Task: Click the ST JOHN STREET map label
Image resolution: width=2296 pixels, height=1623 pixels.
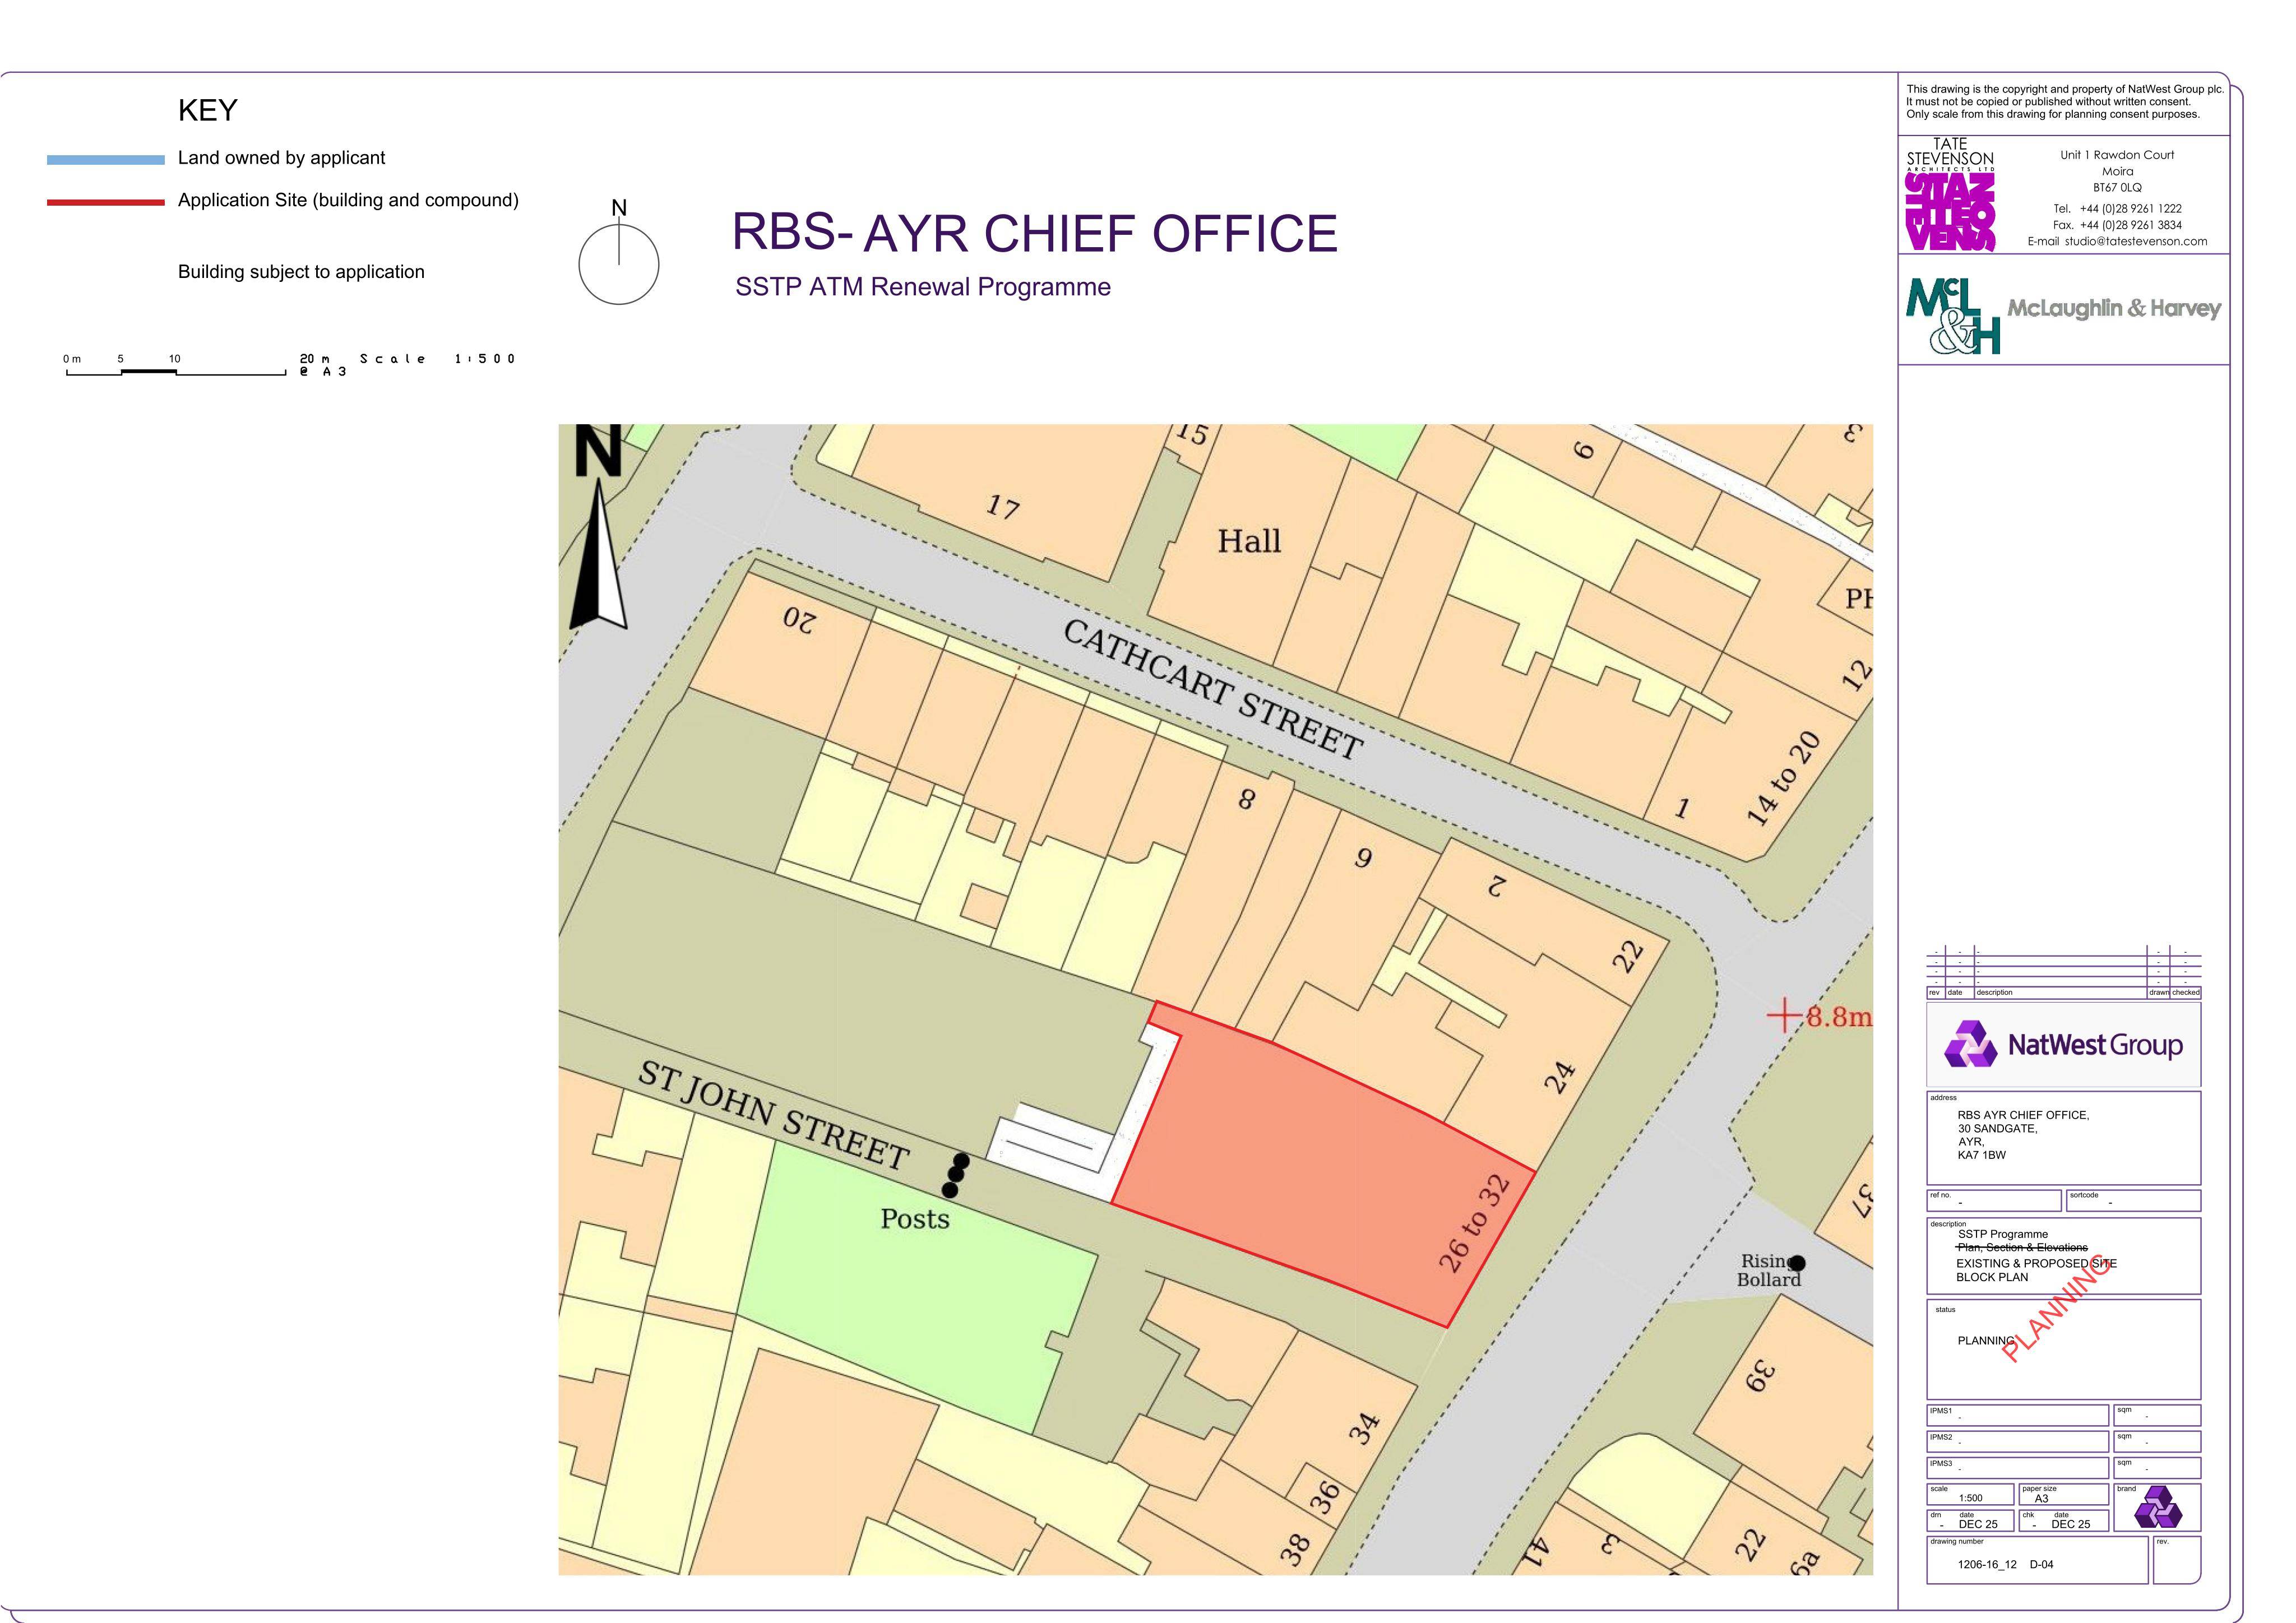Action: coord(774,1115)
